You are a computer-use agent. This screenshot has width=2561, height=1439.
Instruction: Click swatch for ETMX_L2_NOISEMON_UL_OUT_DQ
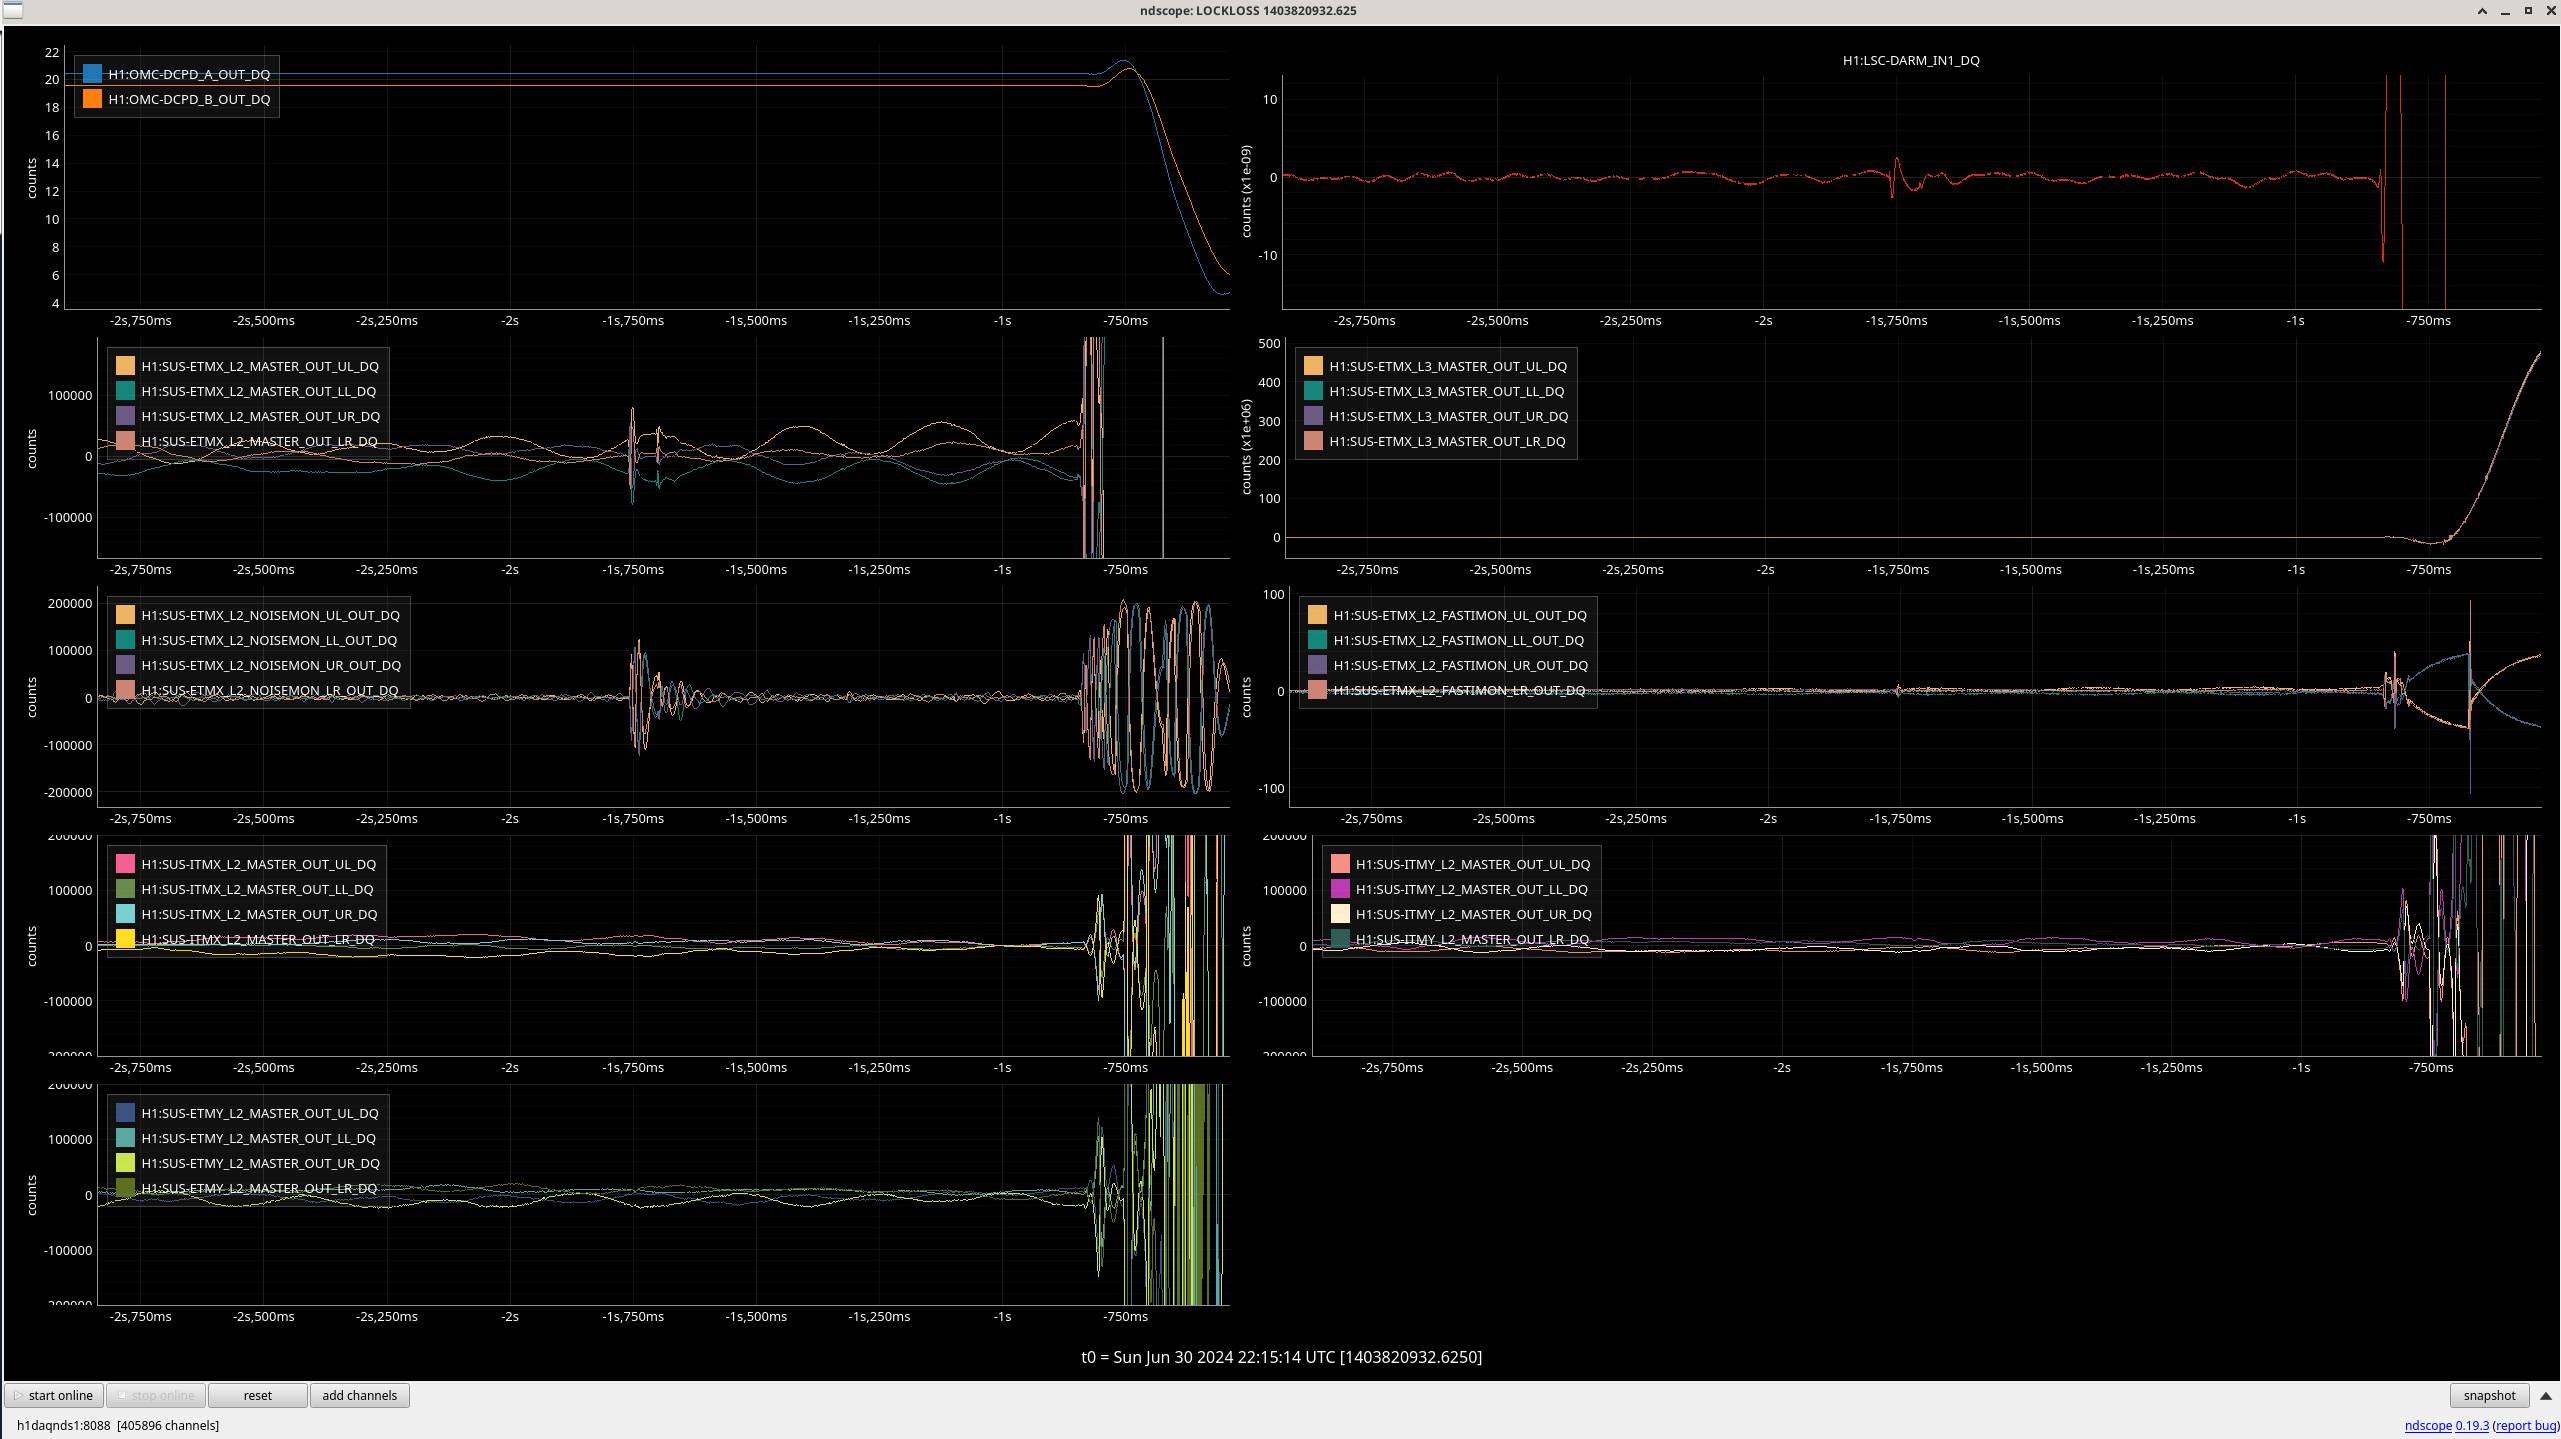(126, 615)
